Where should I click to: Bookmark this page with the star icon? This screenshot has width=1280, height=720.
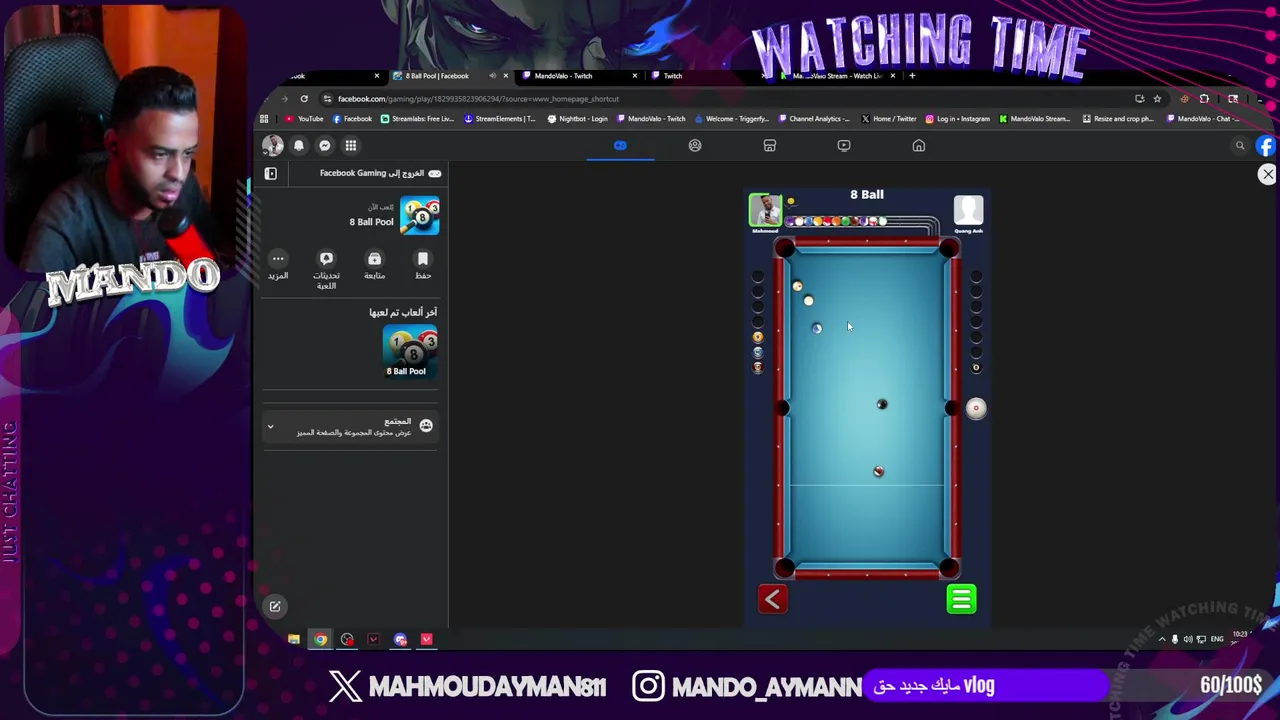[x=1157, y=99]
